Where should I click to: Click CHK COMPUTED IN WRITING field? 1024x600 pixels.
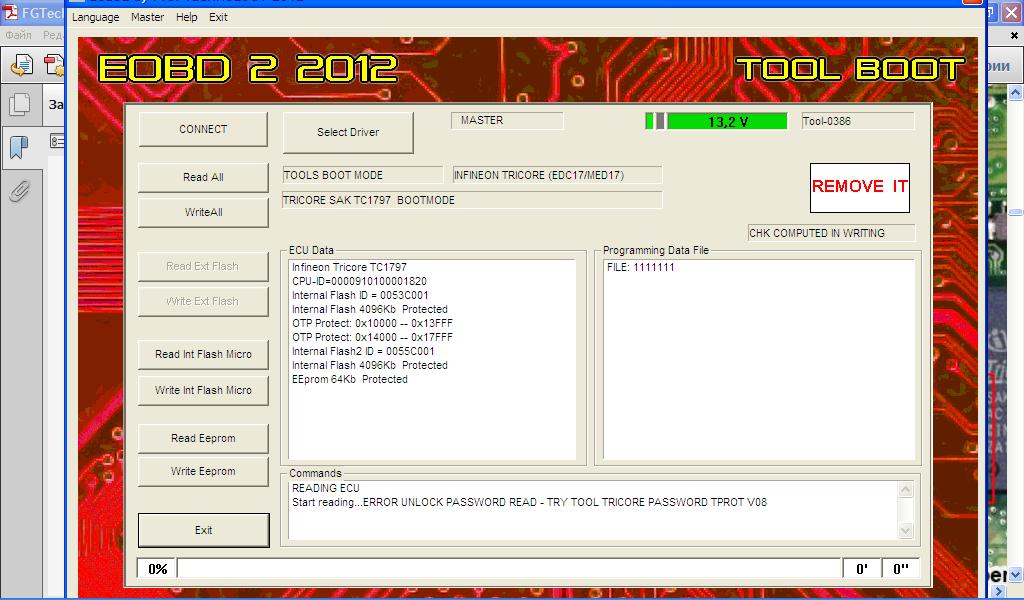(831, 233)
